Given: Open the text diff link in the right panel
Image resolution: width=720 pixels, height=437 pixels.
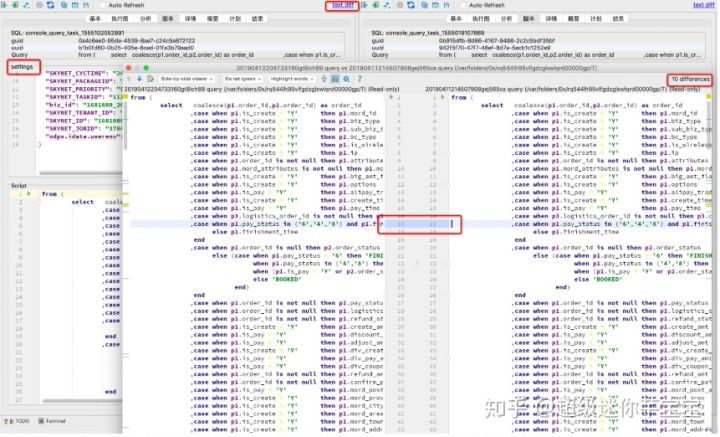Looking at the screenshot, I should [703, 5].
